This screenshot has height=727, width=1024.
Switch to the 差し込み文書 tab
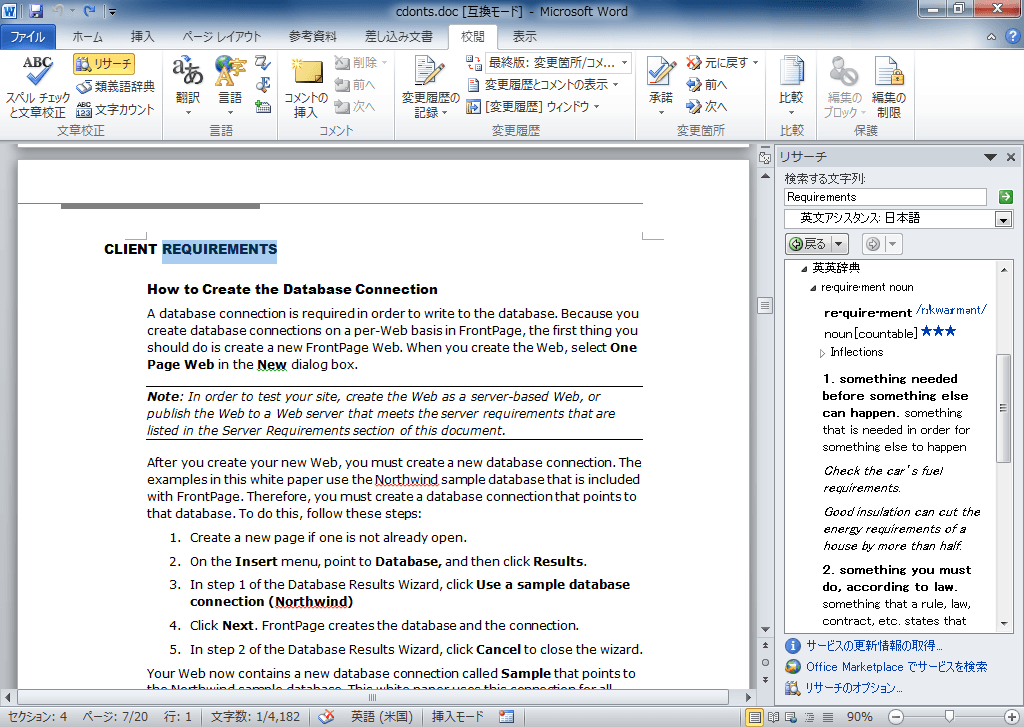coord(398,37)
